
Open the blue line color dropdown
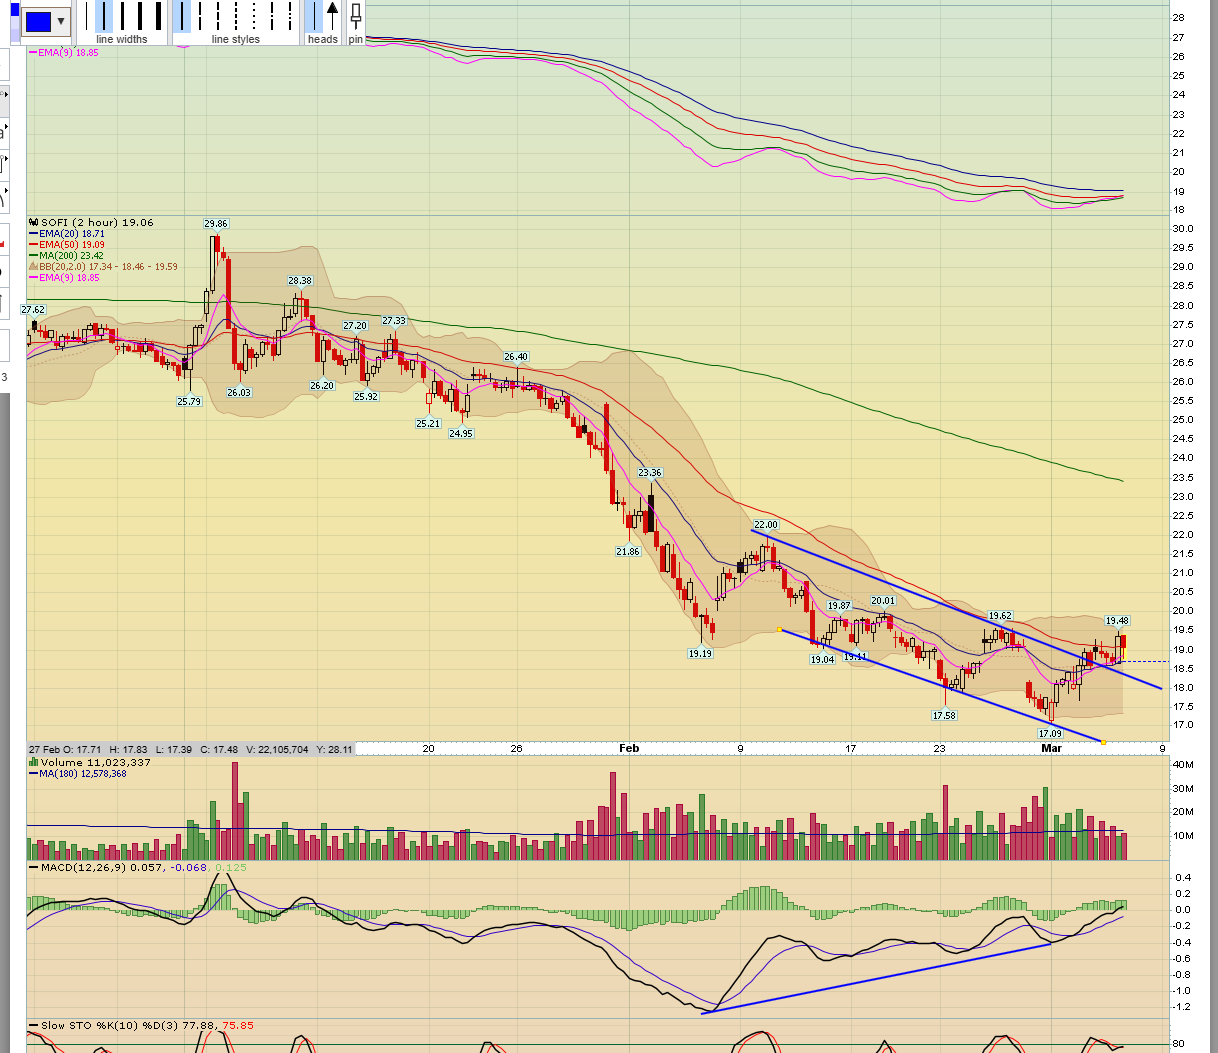(61, 21)
